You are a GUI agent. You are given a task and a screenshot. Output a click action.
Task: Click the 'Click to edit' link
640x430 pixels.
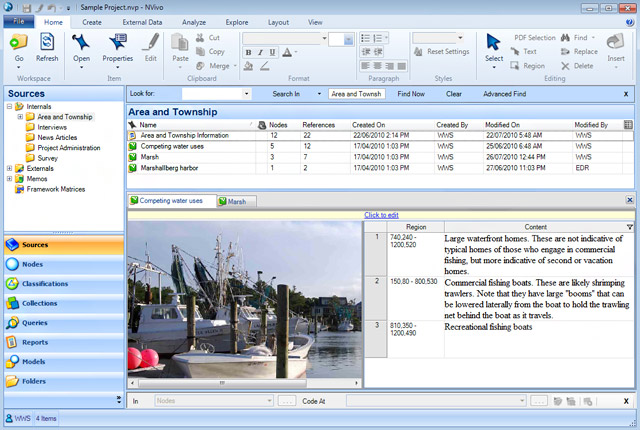click(x=381, y=215)
